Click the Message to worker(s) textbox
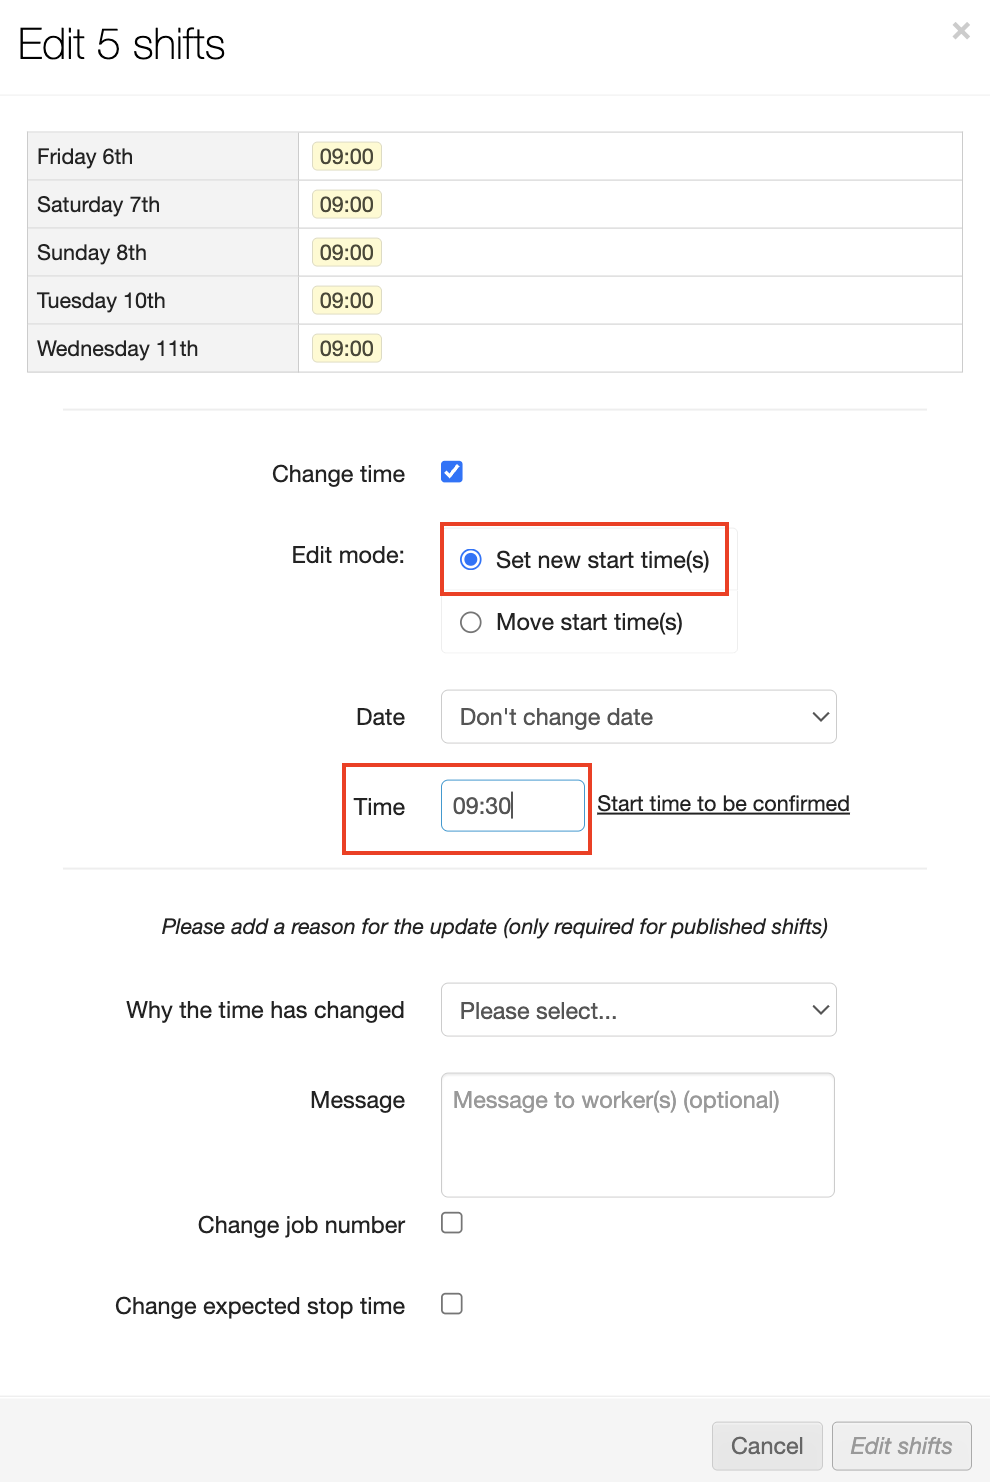990x1482 pixels. coord(637,1135)
